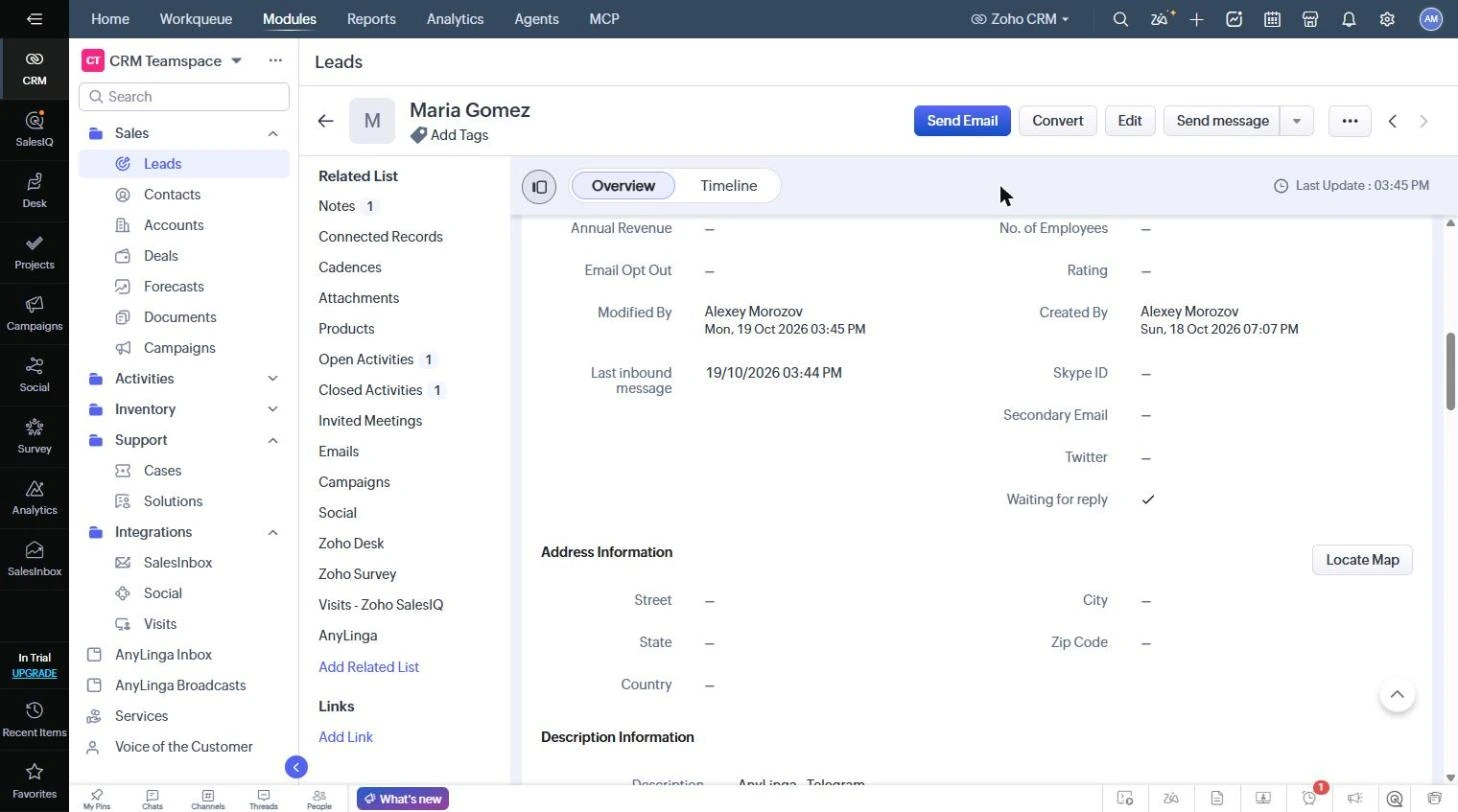Open SalesIQ in left app rail
The height and width of the screenshot is (812, 1458).
[34, 129]
